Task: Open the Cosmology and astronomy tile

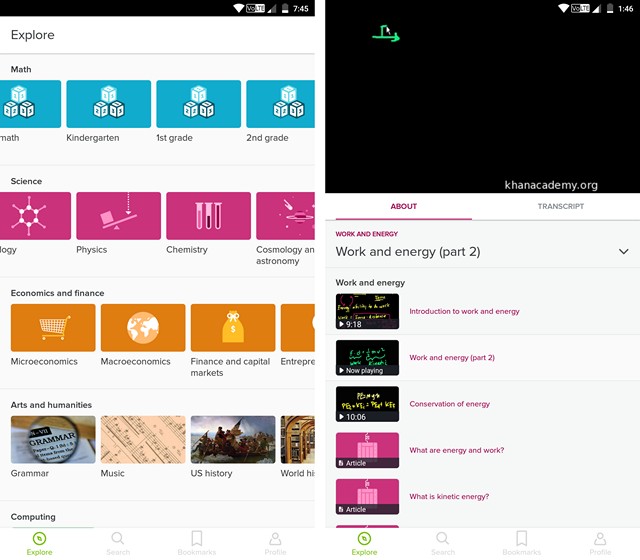Action: tap(285, 216)
